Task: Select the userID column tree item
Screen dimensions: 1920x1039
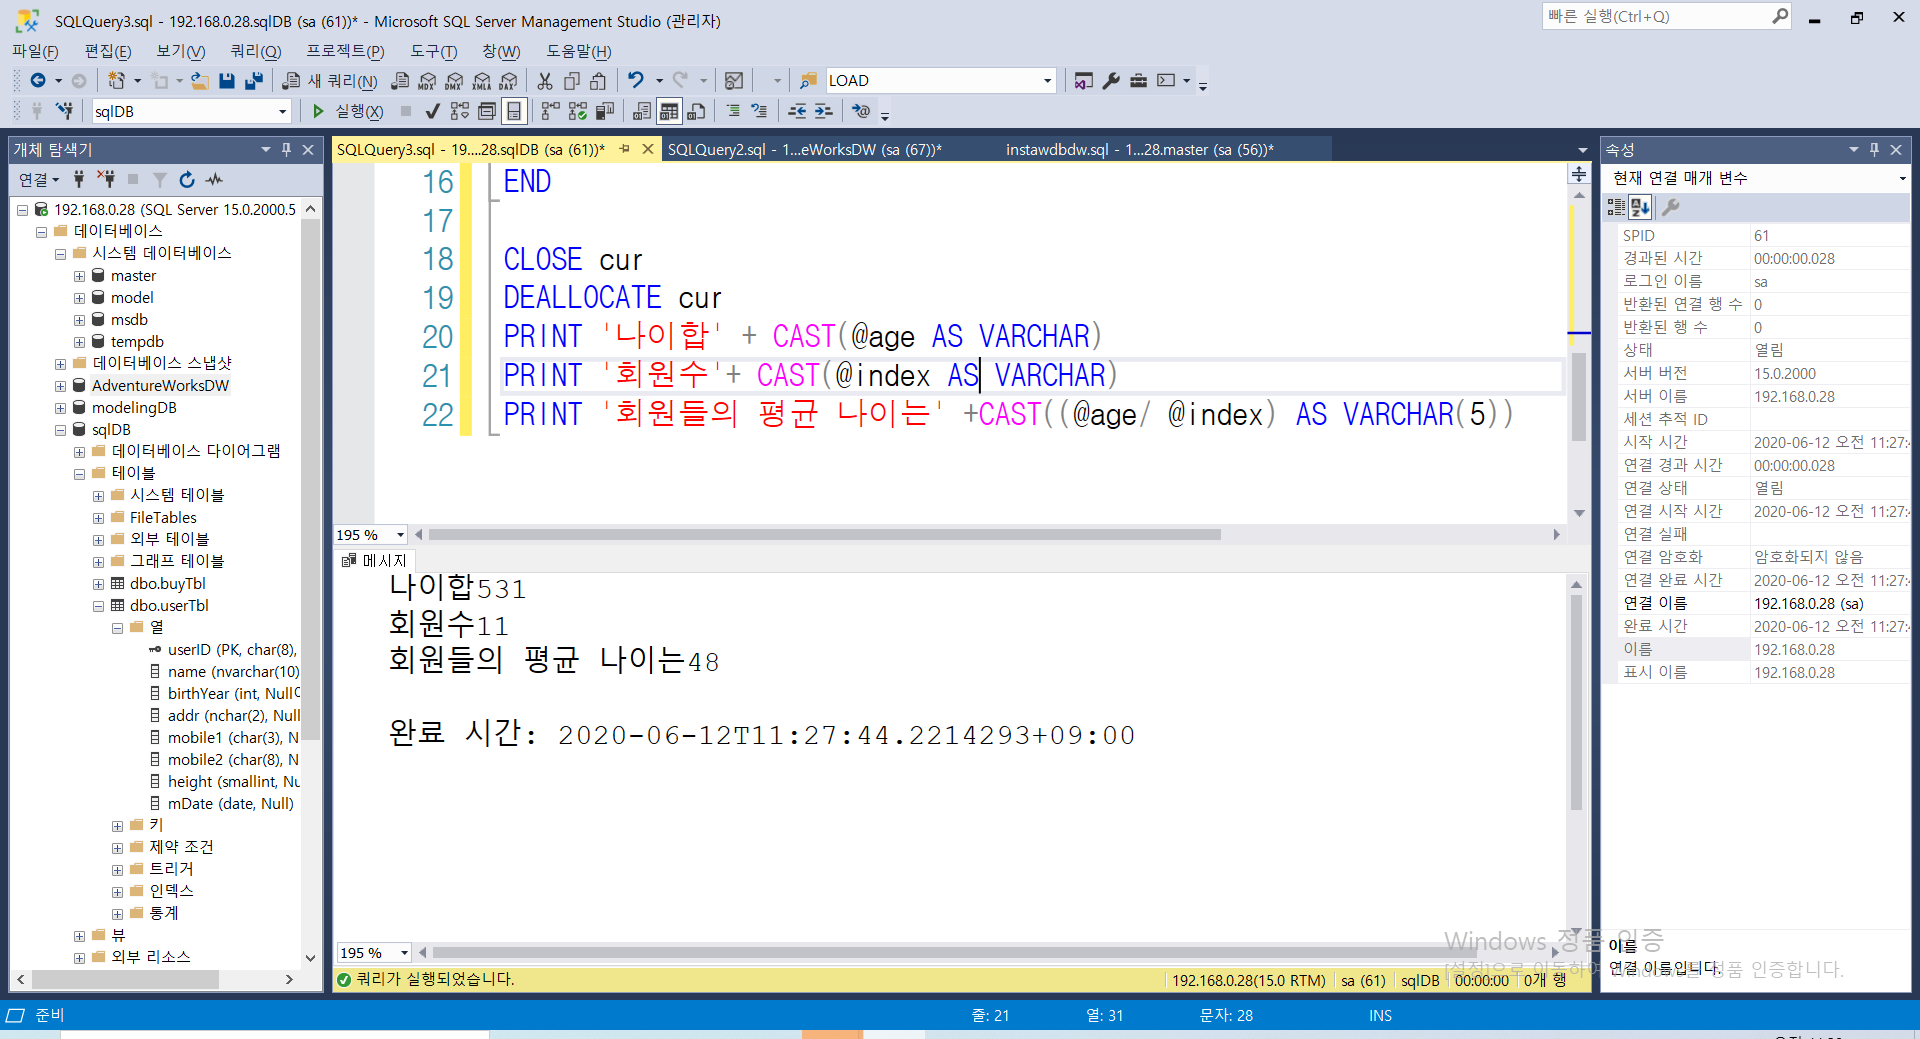Action: click(224, 650)
